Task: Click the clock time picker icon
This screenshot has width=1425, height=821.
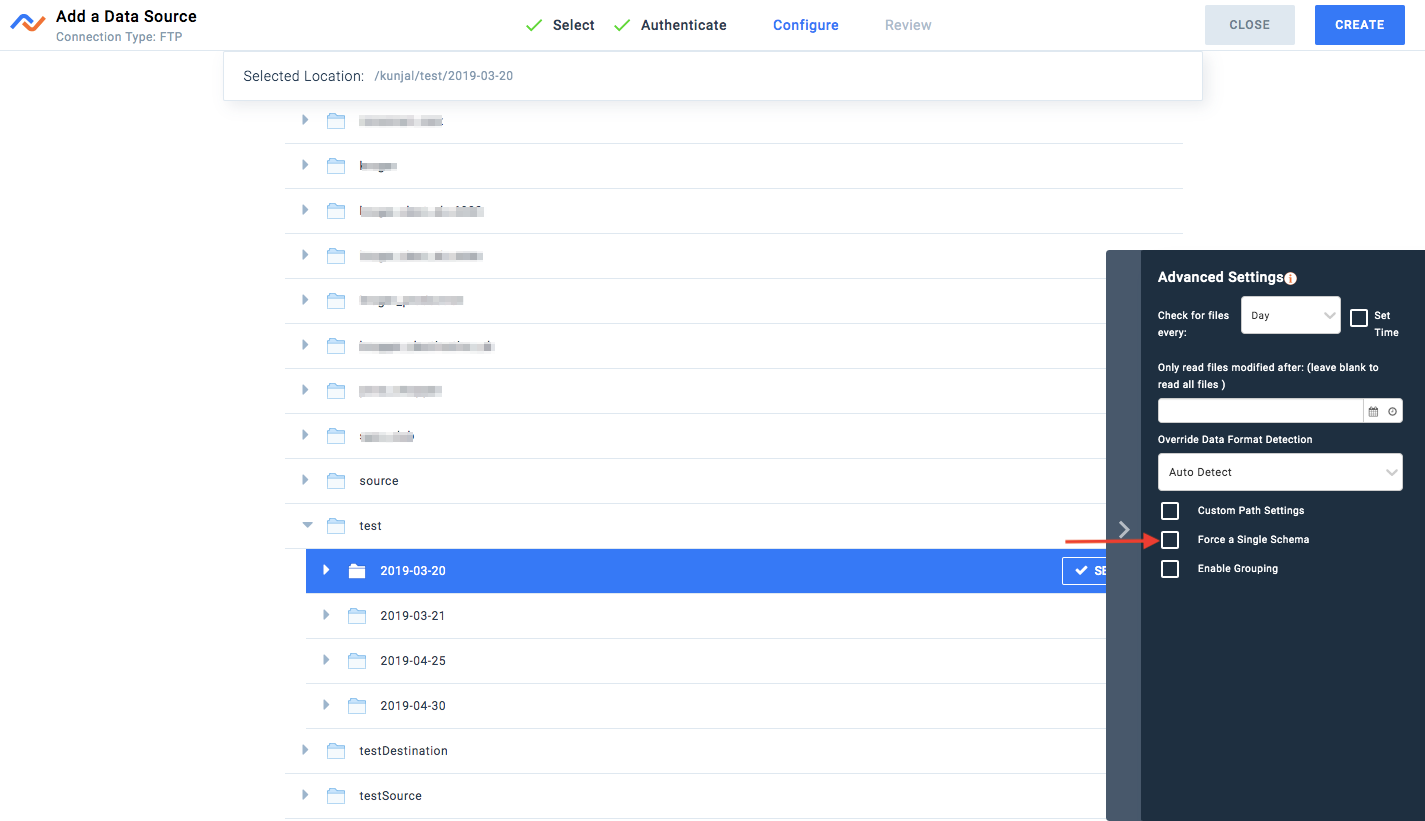Action: pos(1392,411)
